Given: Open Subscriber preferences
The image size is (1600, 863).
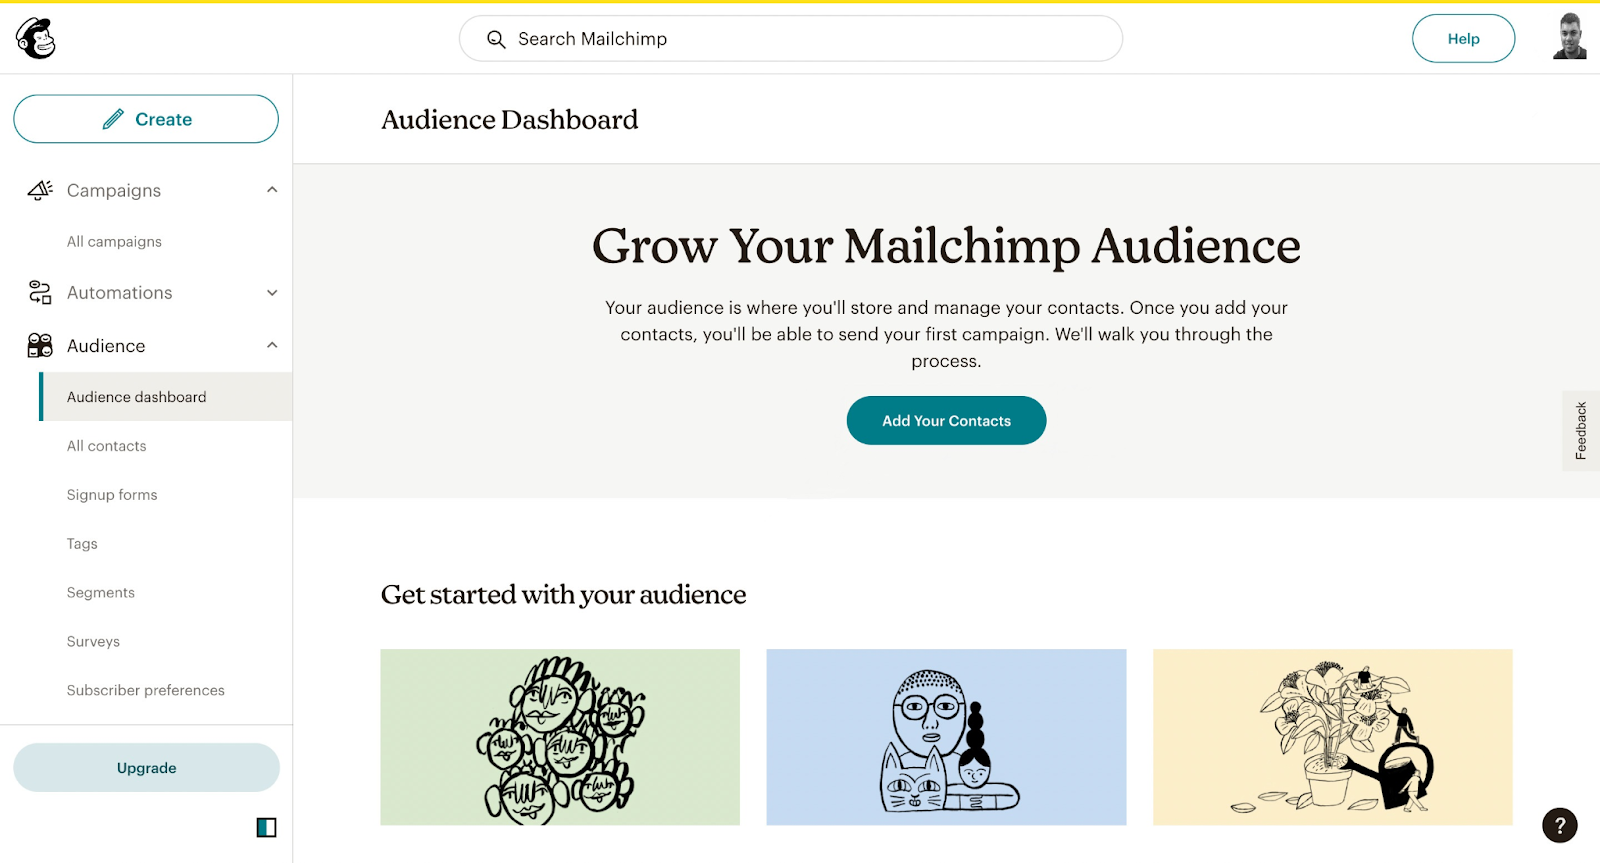Looking at the screenshot, I should [145, 690].
